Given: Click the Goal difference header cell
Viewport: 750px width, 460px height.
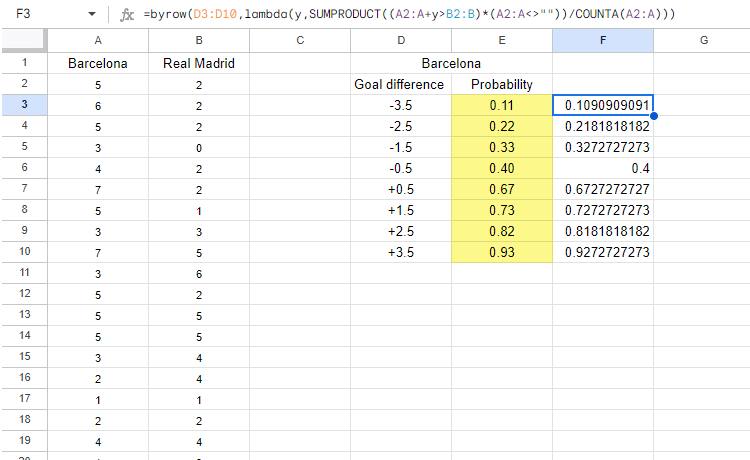Looking at the screenshot, I should [x=401, y=84].
